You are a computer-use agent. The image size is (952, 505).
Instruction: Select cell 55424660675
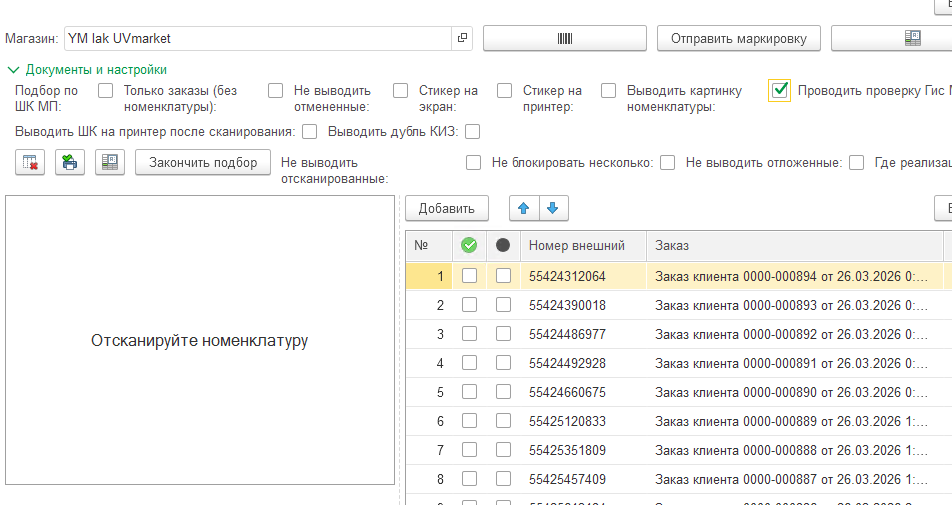click(583, 392)
